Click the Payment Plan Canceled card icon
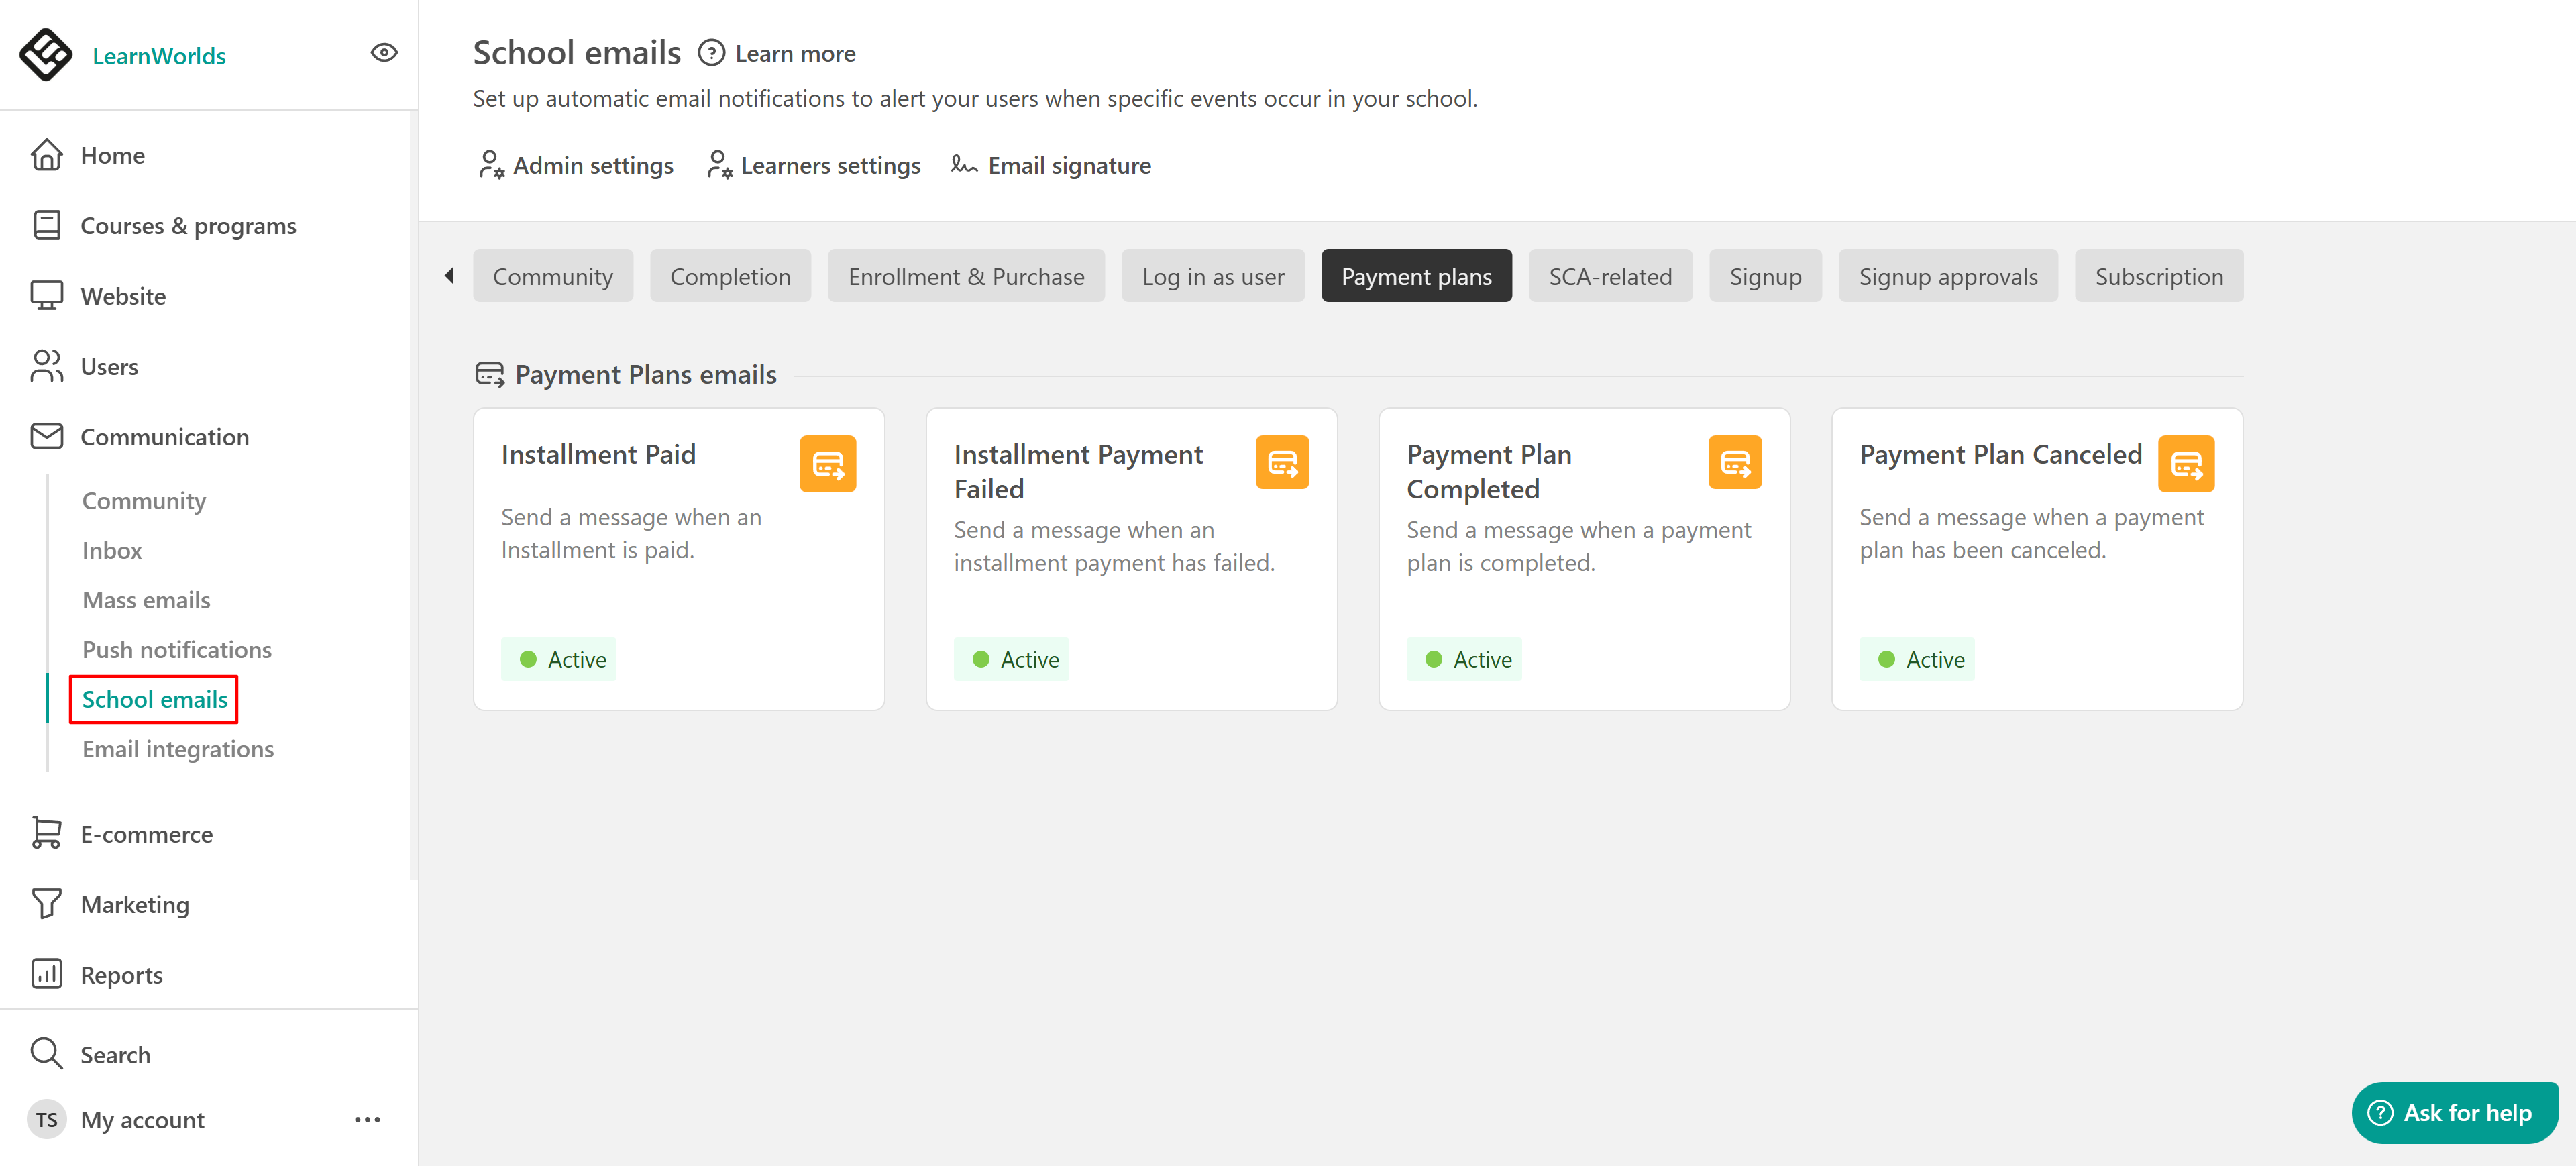 tap(2185, 463)
